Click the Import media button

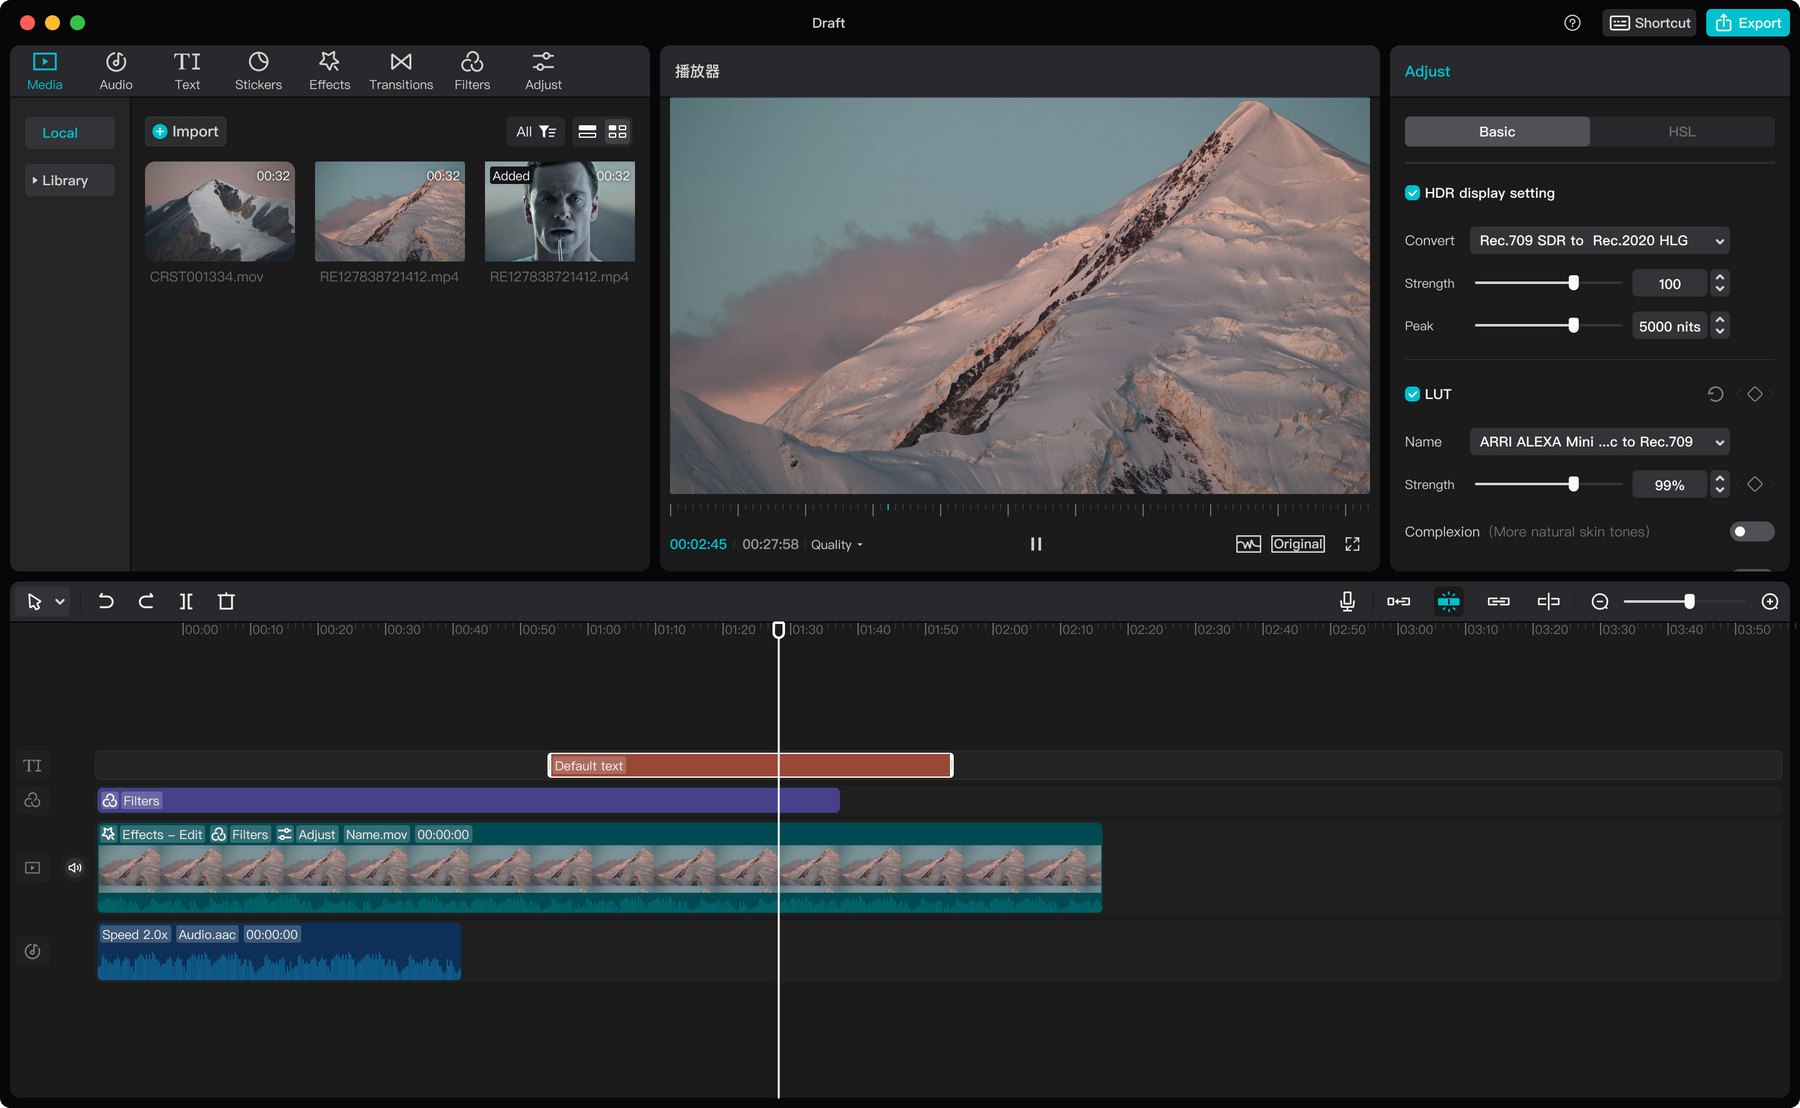186,132
